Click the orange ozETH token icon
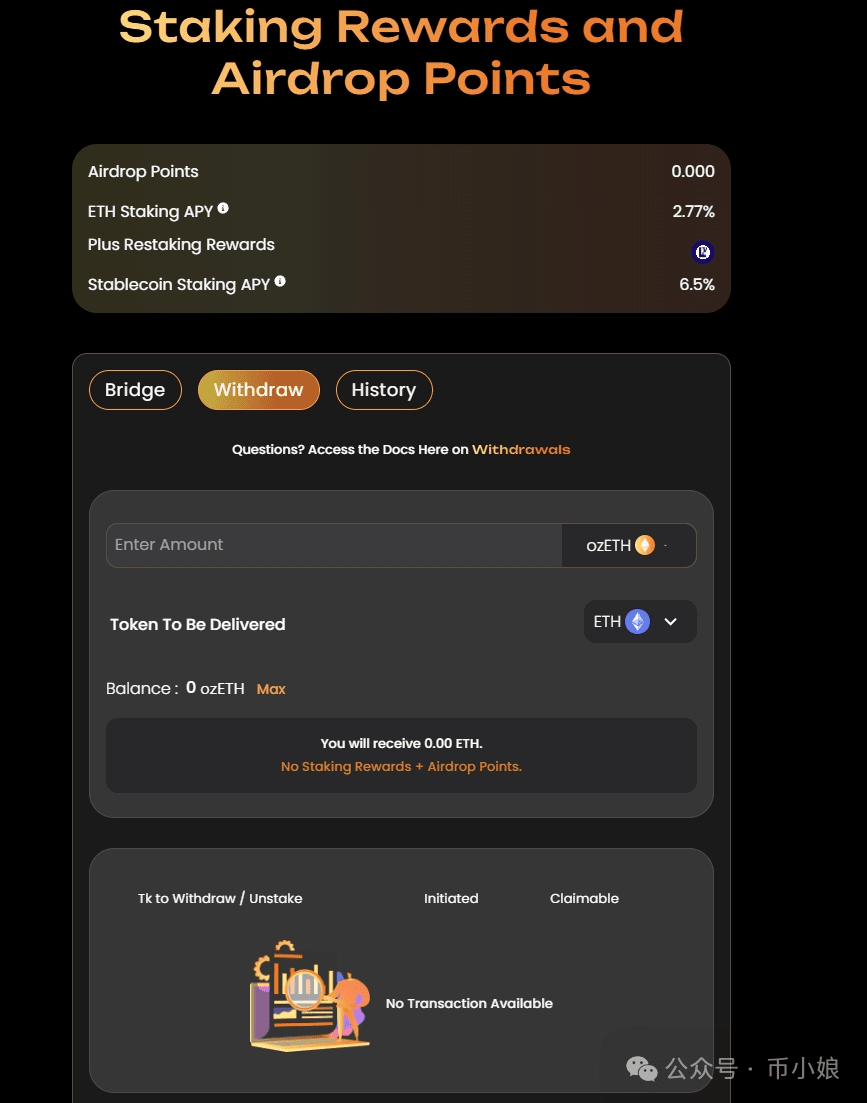Viewport: 867px width, 1103px height. 645,545
